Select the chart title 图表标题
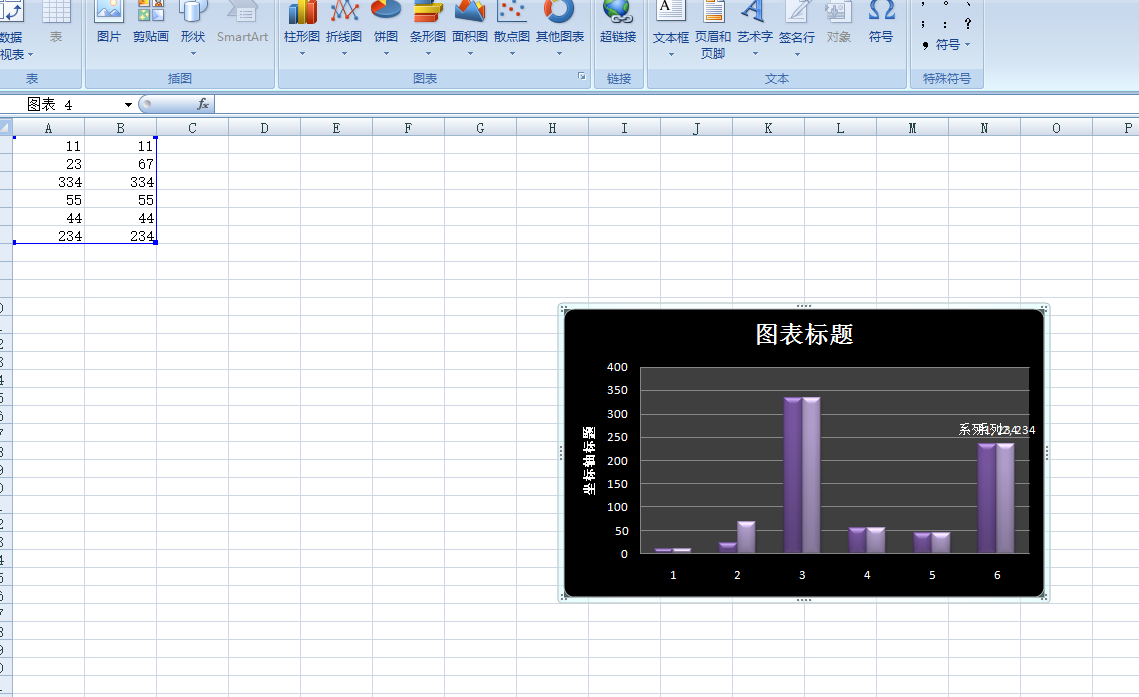1139x697 pixels. click(804, 334)
